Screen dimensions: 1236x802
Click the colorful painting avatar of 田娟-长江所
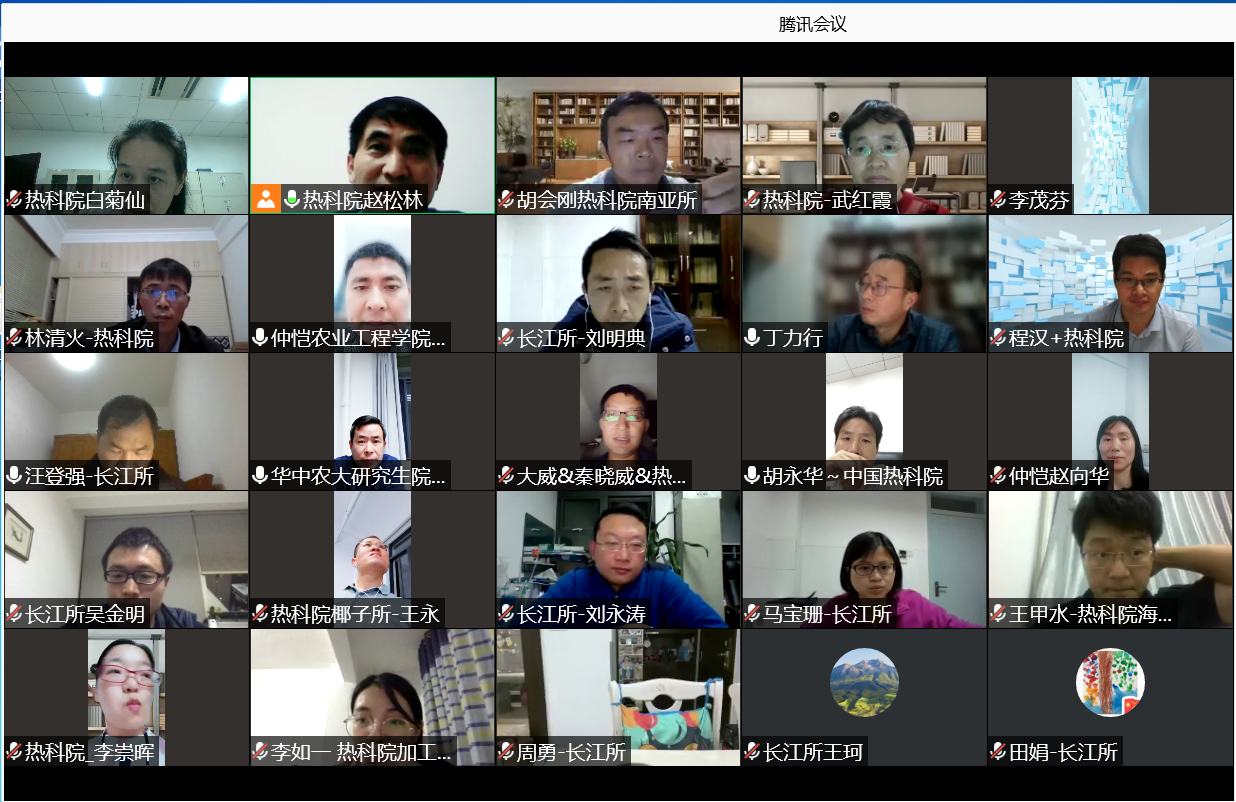click(x=1110, y=682)
